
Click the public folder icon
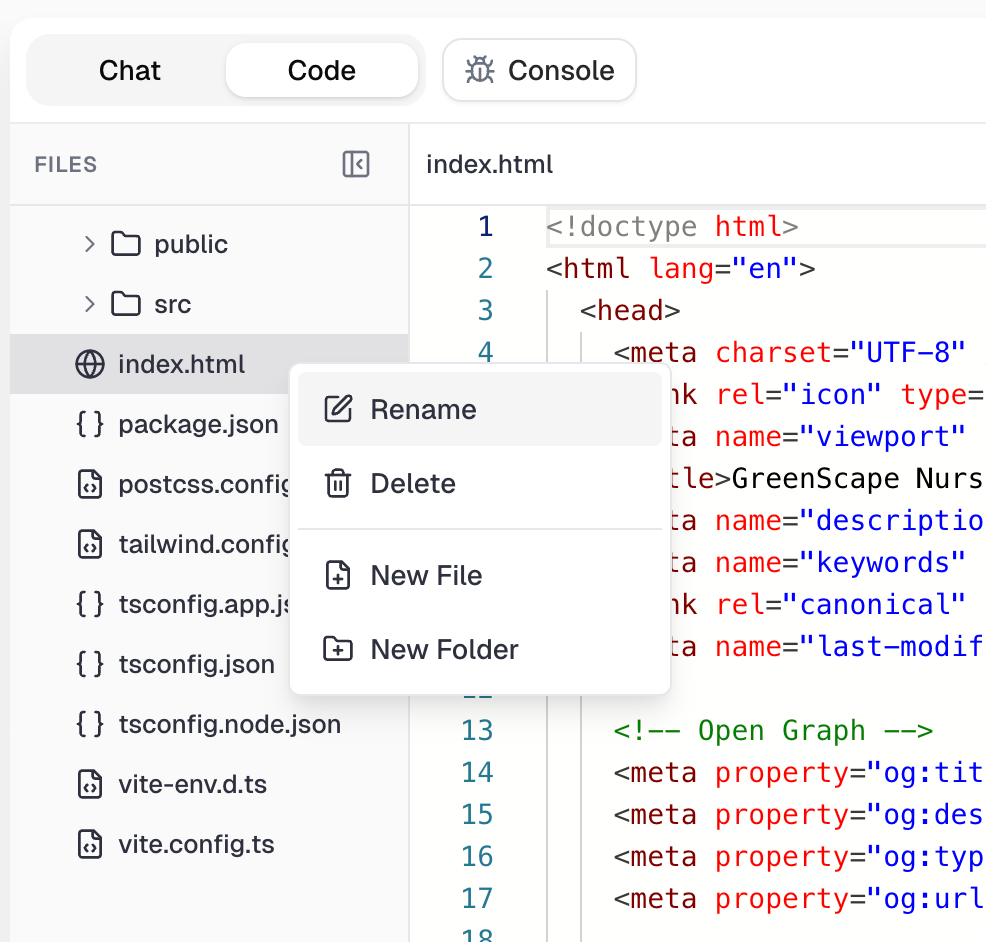pyautogui.click(x=126, y=244)
